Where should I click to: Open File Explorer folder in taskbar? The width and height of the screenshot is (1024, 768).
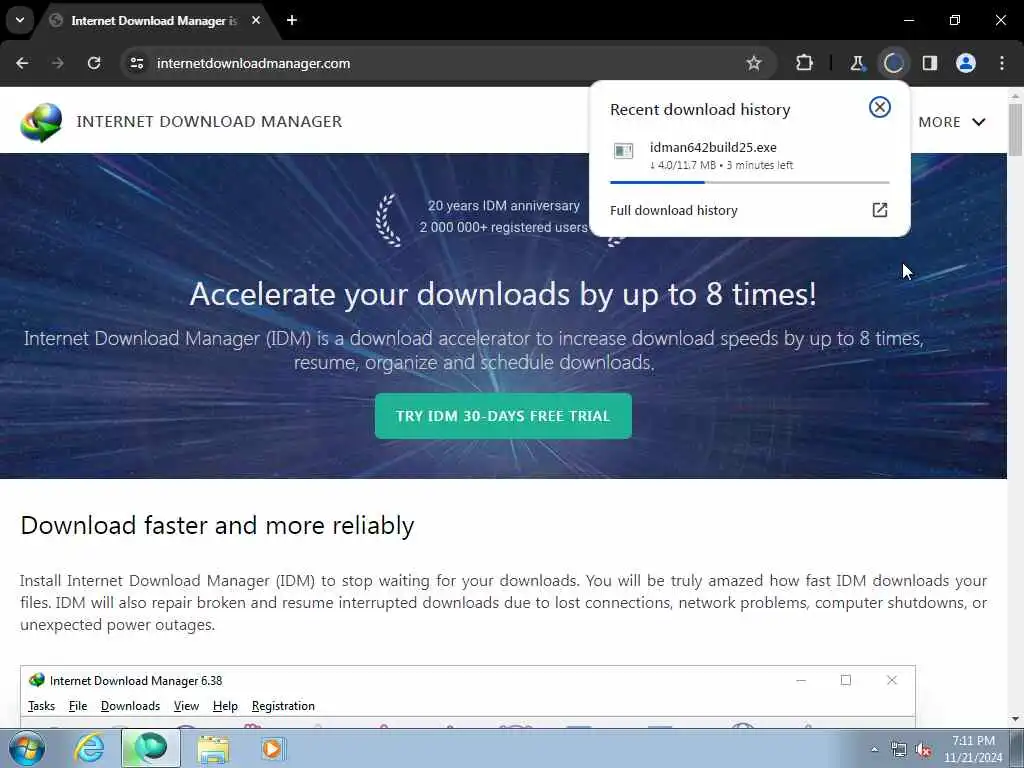pos(213,749)
